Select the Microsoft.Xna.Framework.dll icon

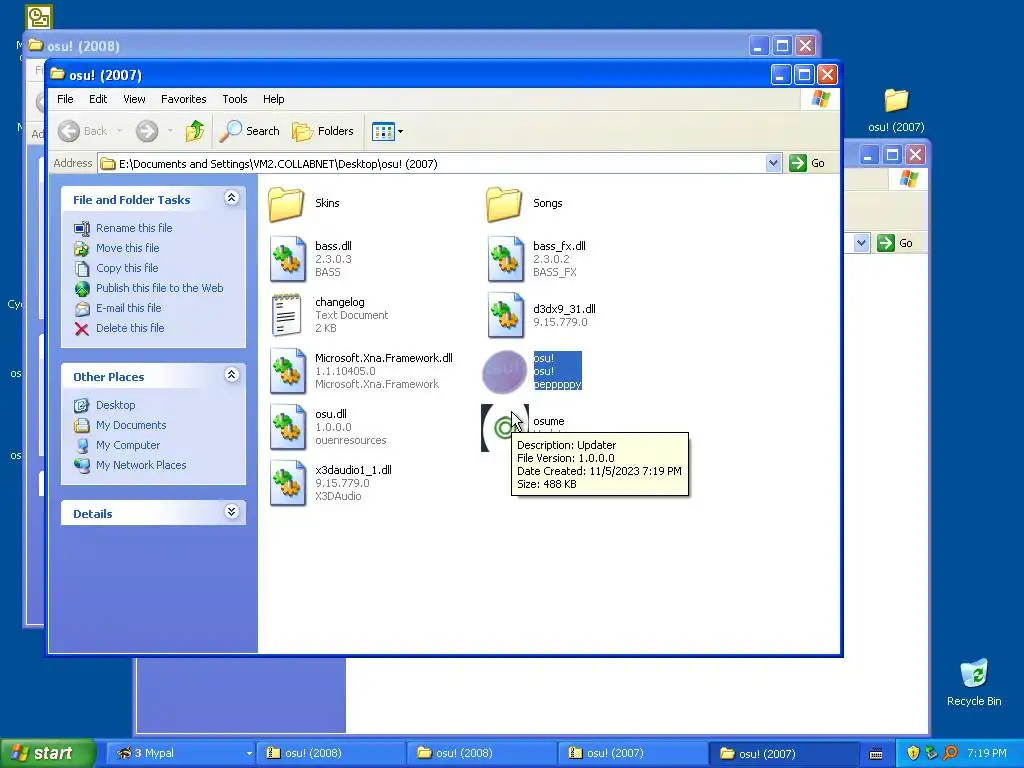coord(287,371)
